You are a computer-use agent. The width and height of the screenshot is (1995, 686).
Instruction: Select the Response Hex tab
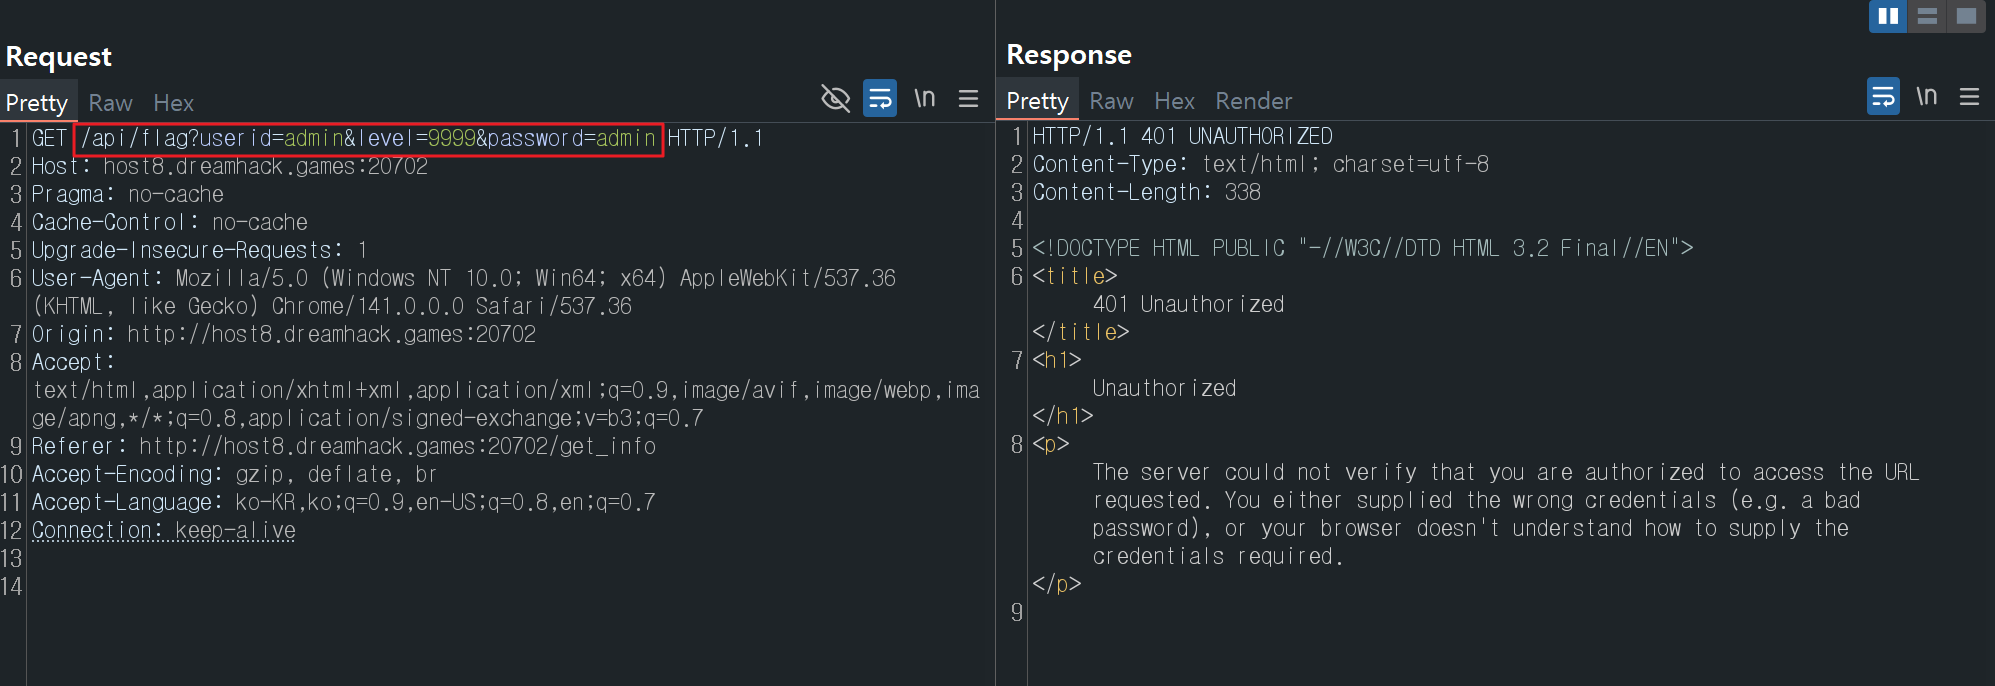(x=1174, y=101)
